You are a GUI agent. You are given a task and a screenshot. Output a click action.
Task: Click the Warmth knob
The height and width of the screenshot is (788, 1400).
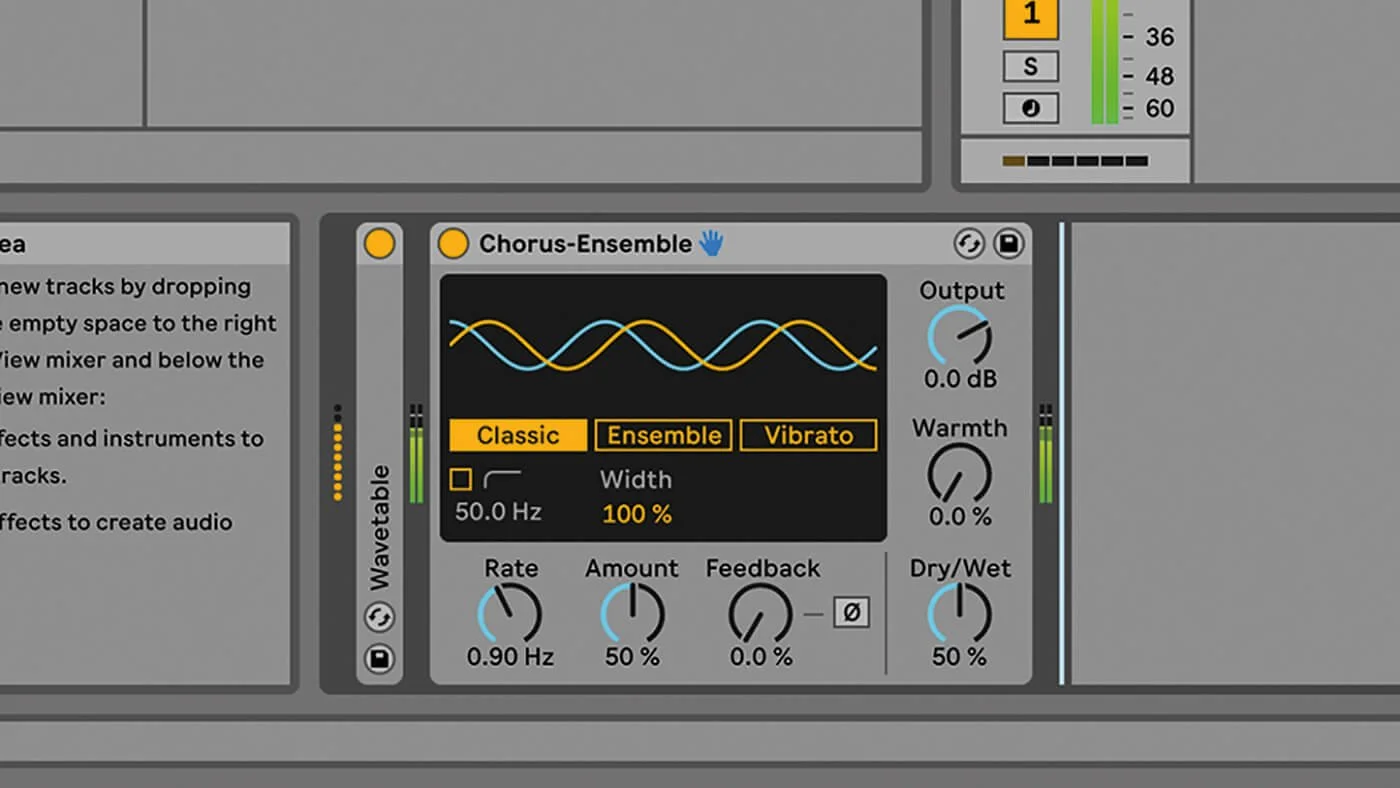pyautogui.click(x=959, y=473)
